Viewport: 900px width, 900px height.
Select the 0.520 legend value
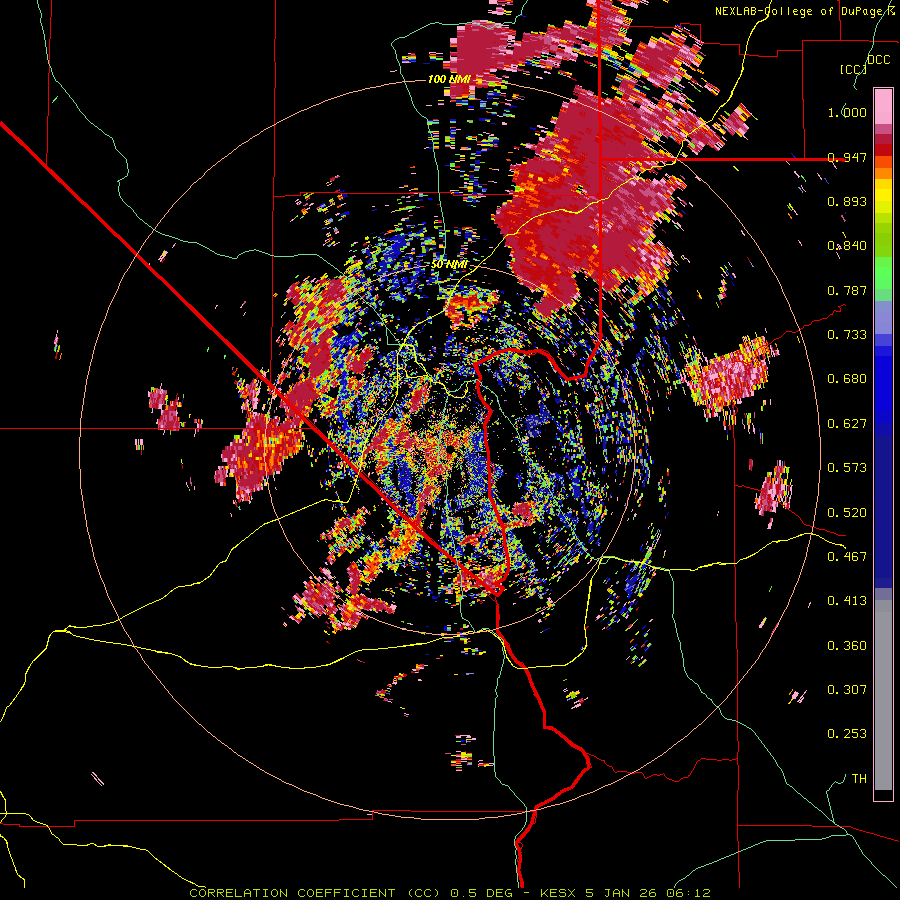pyautogui.click(x=847, y=513)
